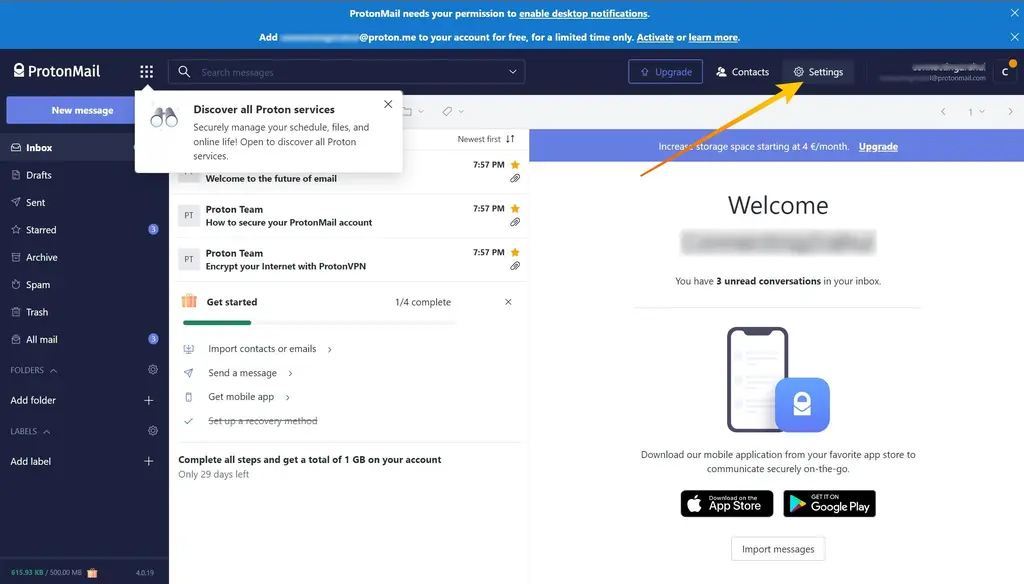Open the Proton apps grid icon
This screenshot has height=584, width=1024.
[x=146, y=72]
